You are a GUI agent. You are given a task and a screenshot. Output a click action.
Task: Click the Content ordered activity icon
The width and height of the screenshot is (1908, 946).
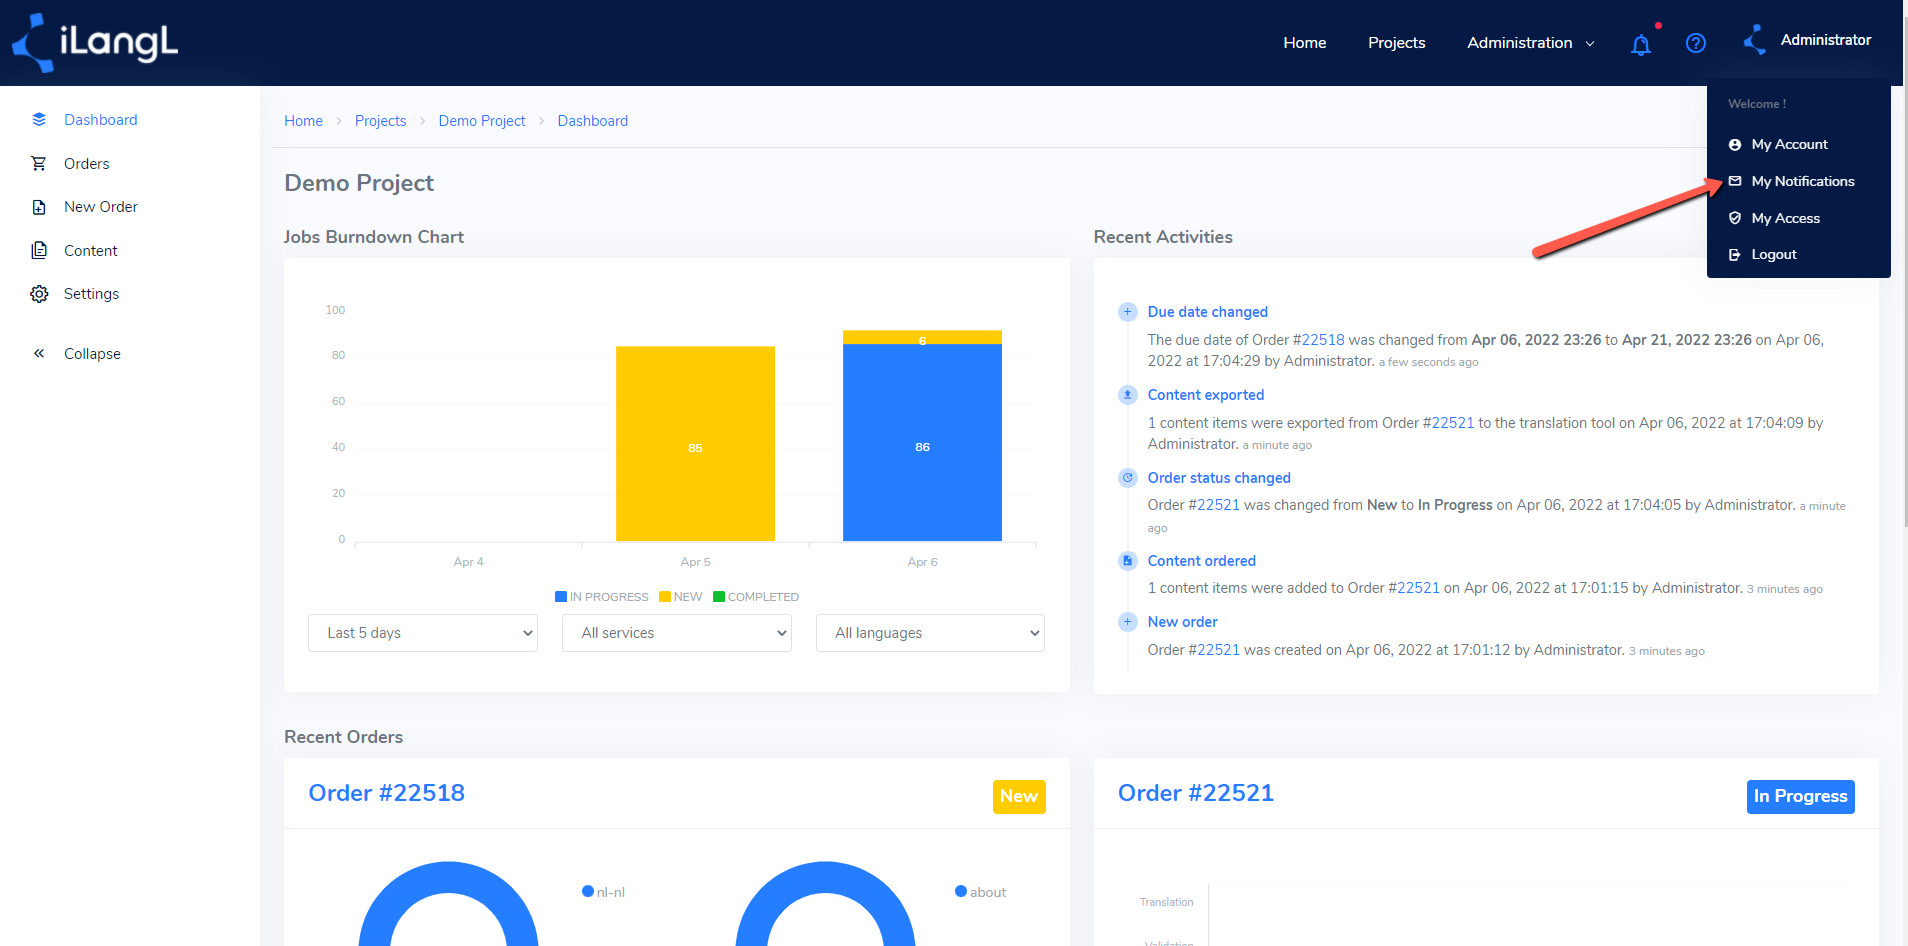[1128, 561]
